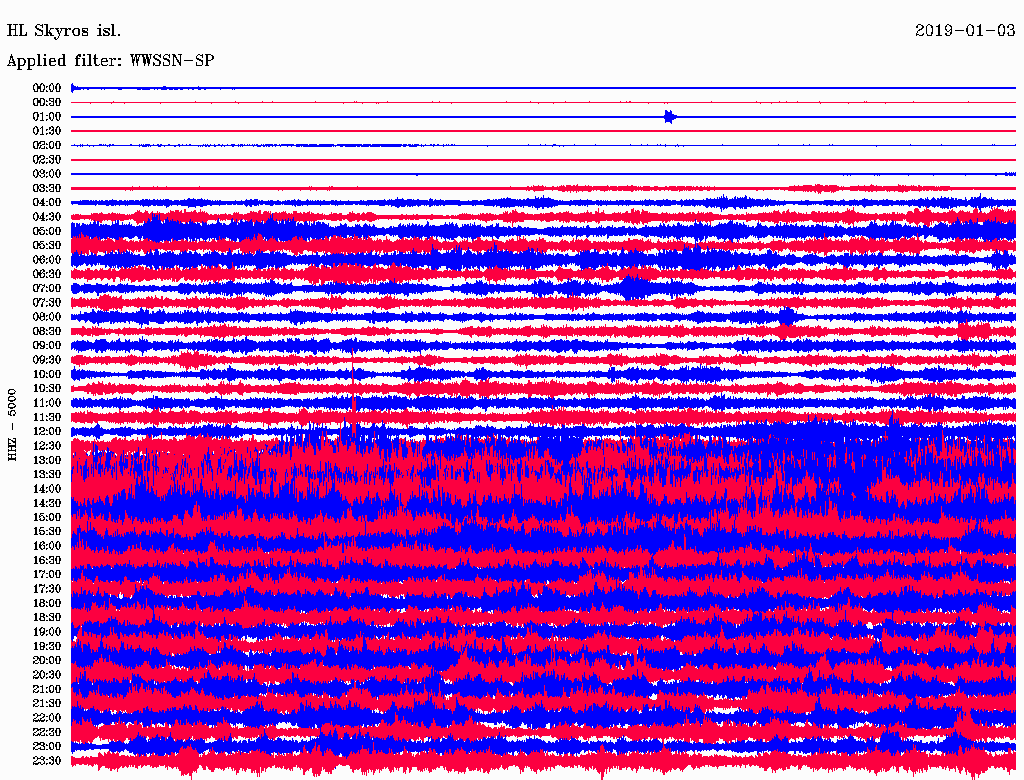Select the 09:30 time label

47,360
